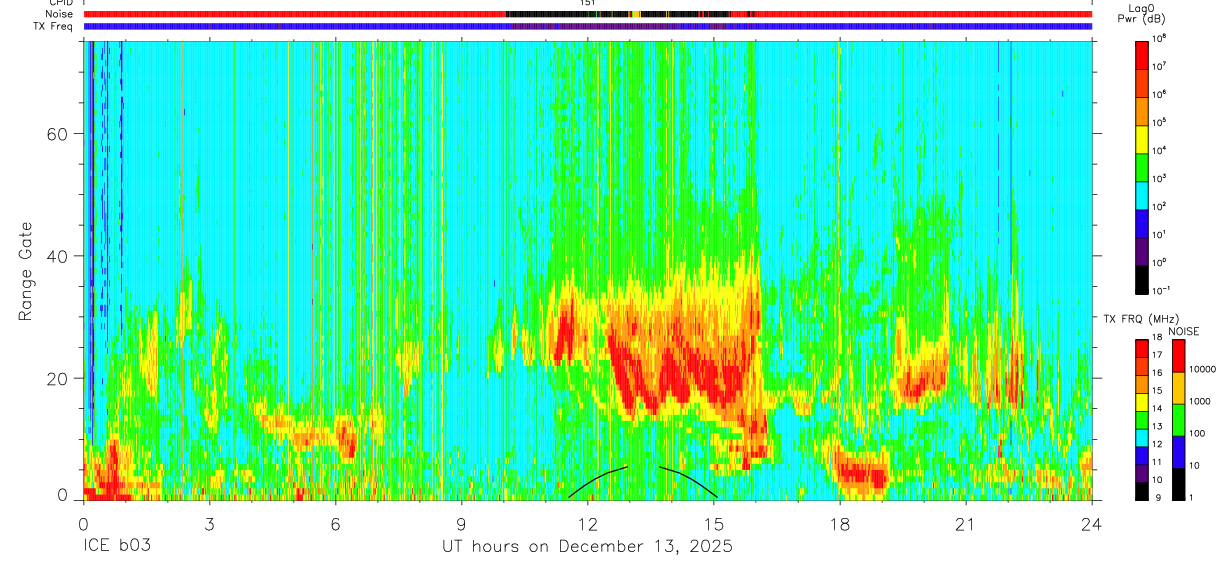Click the x-axis hour label 24
Viewport: 1228px width, 567px height.
tap(1092, 523)
